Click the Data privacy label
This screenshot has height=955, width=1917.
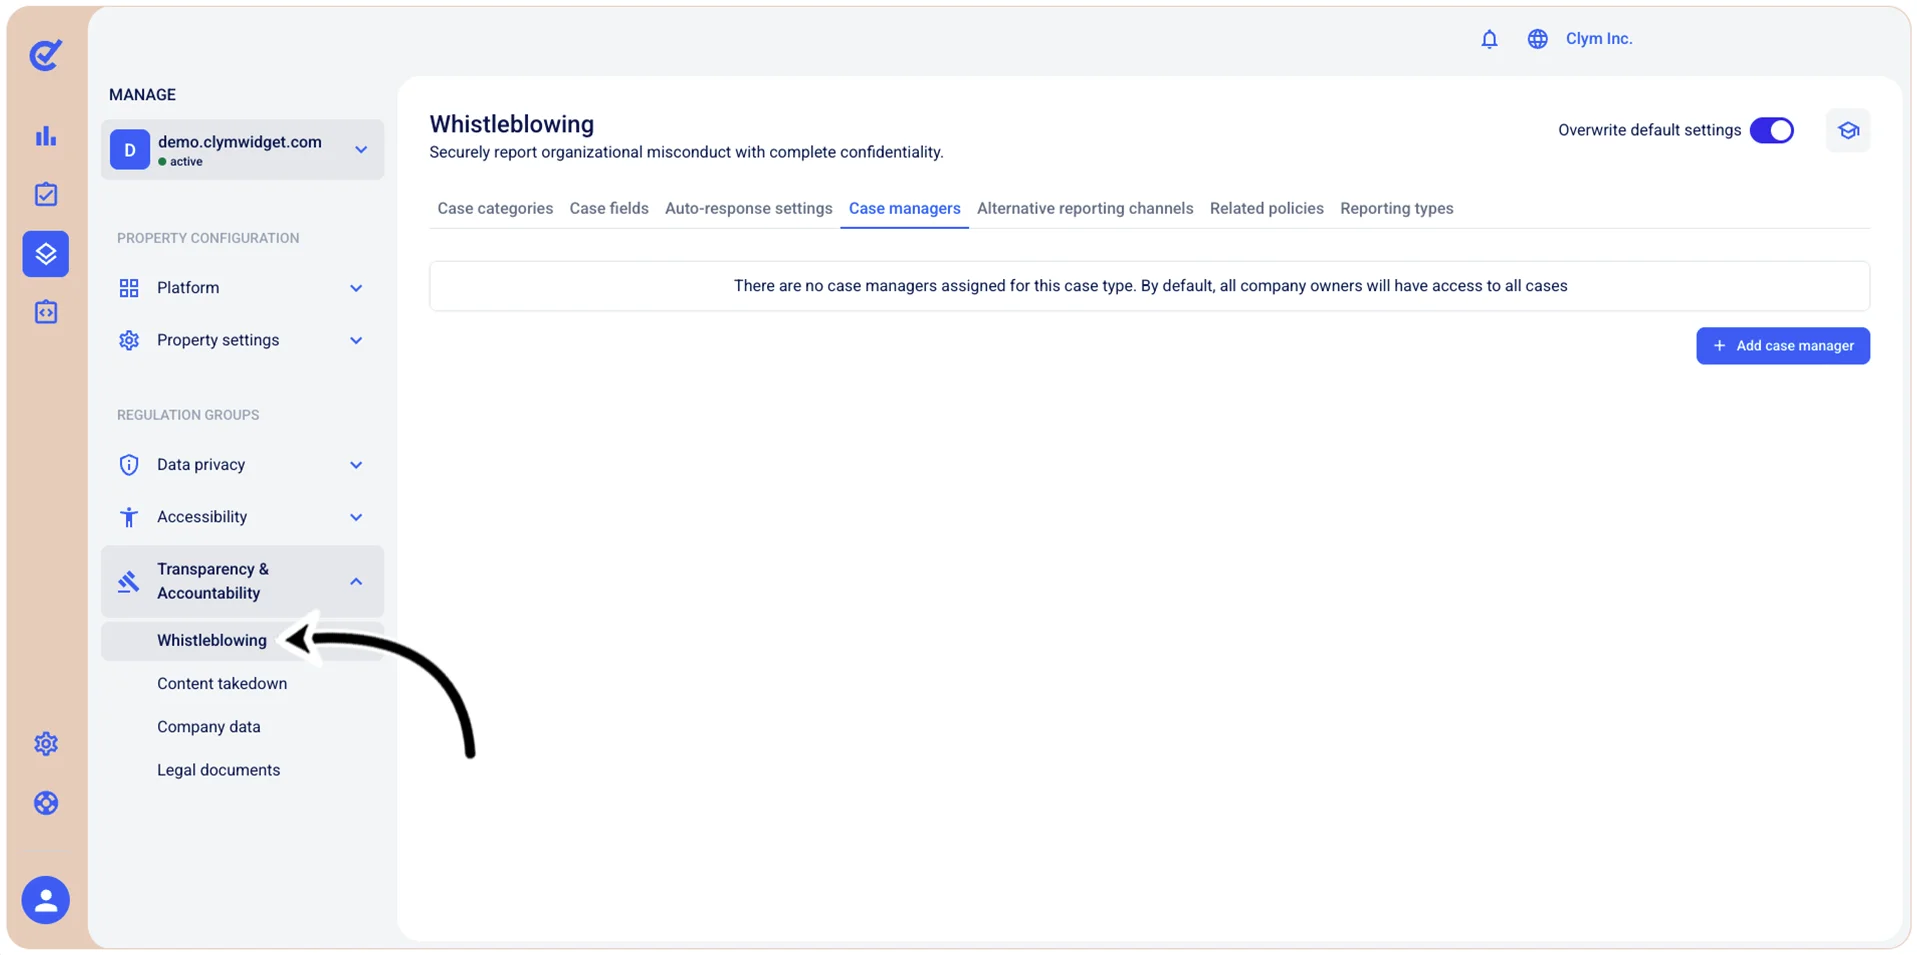click(x=201, y=465)
